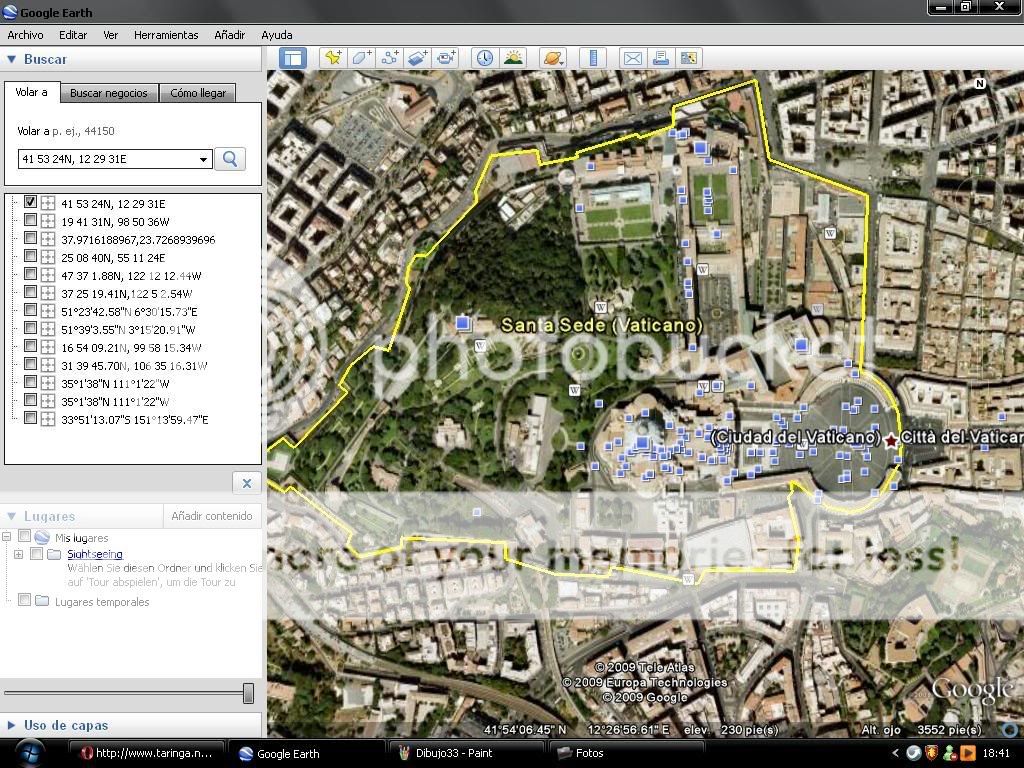Open the Ayuda menu
Image resolution: width=1024 pixels, height=768 pixels.
click(277, 35)
